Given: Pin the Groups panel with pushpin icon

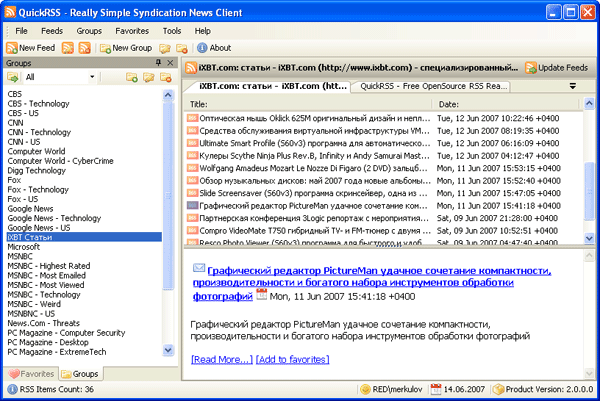Looking at the screenshot, I should coord(158,62).
